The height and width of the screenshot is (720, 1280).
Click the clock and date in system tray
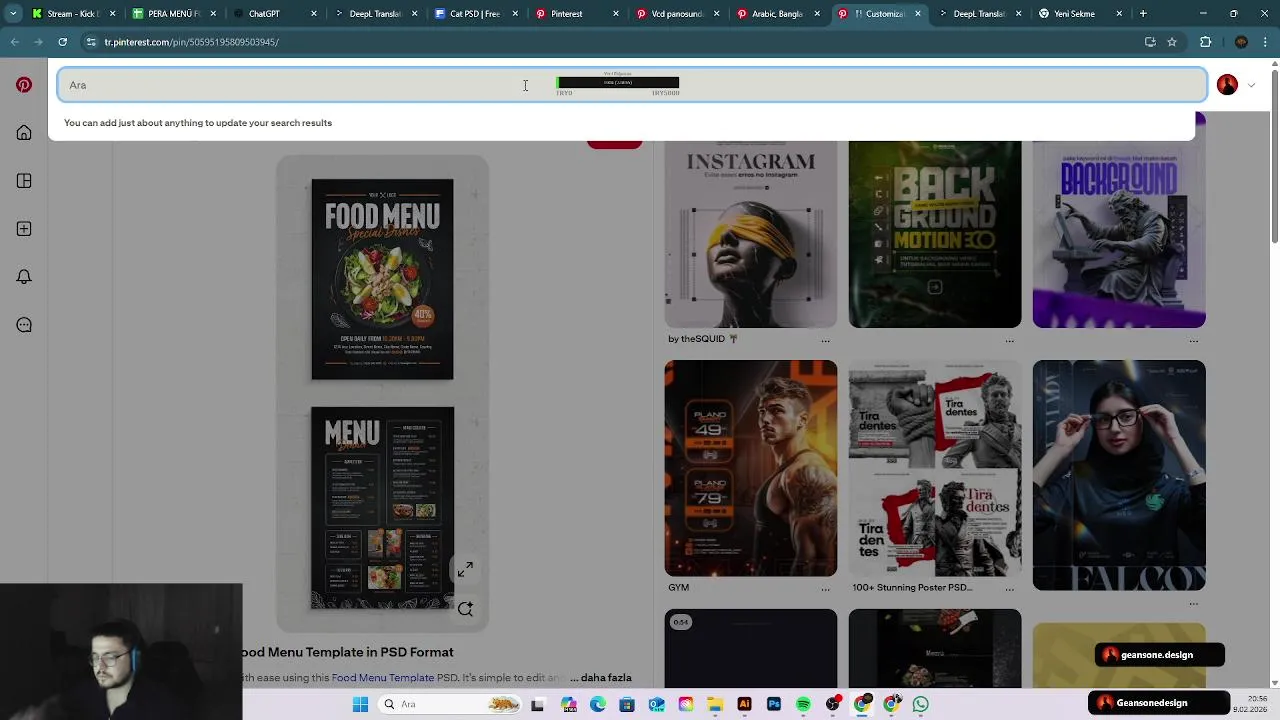[x=1249, y=704]
